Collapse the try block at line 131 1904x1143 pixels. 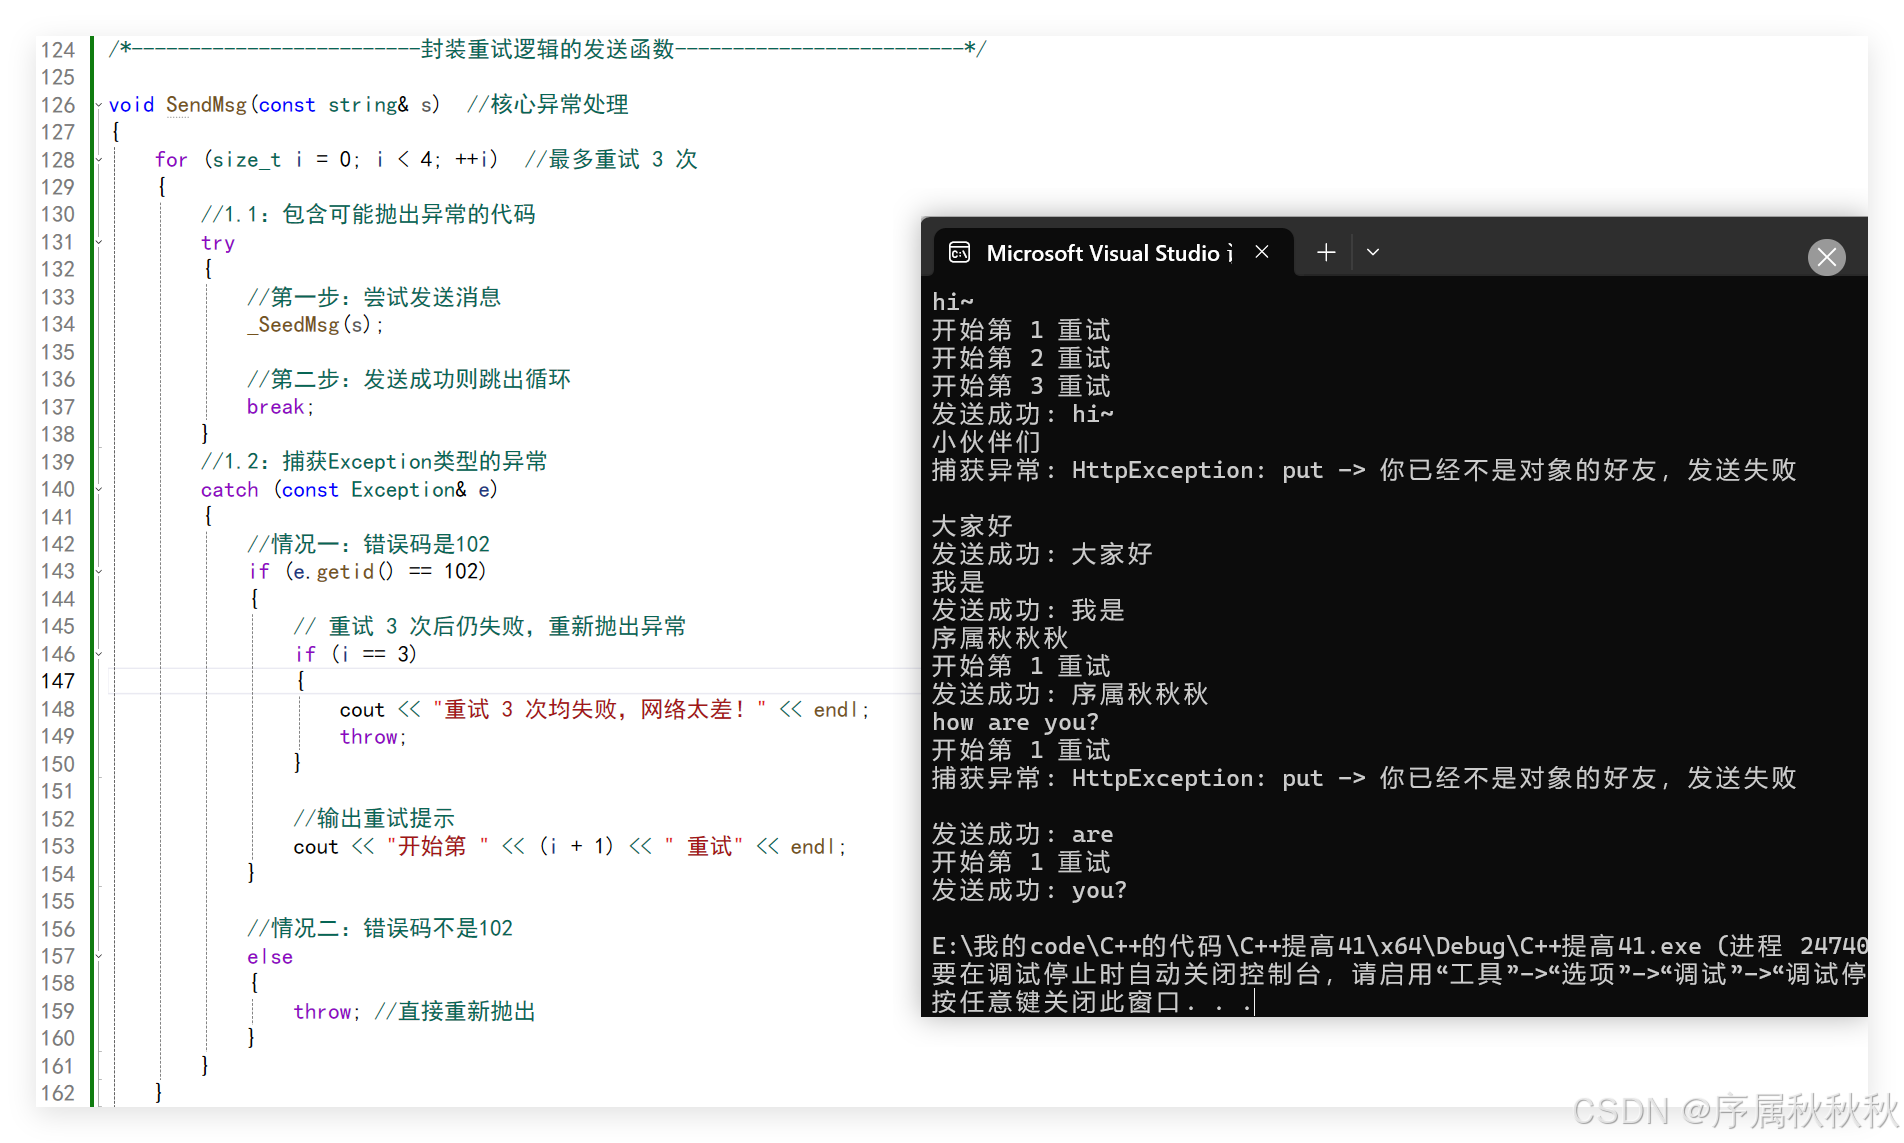pyautogui.click(x=97, y=242)
